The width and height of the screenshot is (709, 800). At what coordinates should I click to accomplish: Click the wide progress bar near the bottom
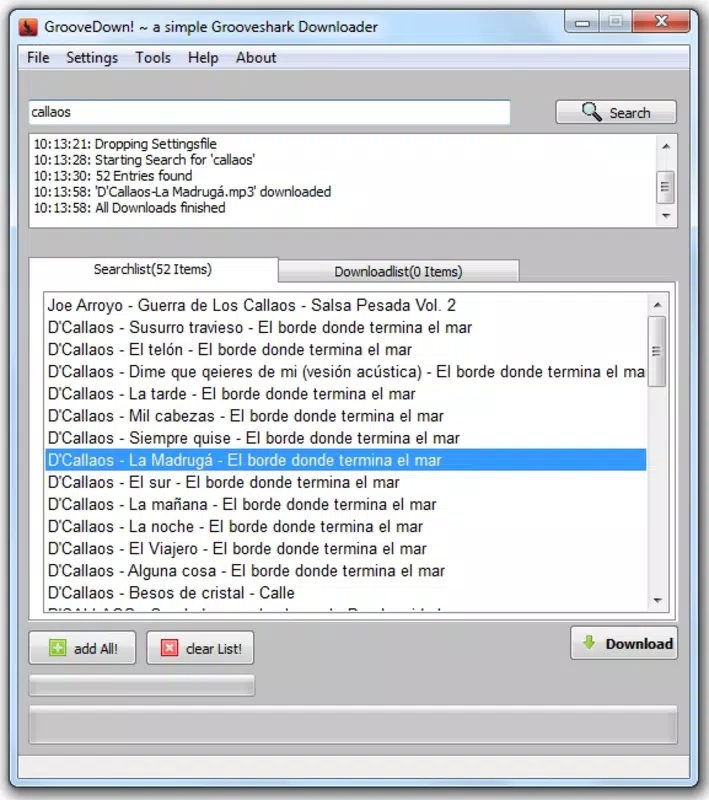point(353,724)
